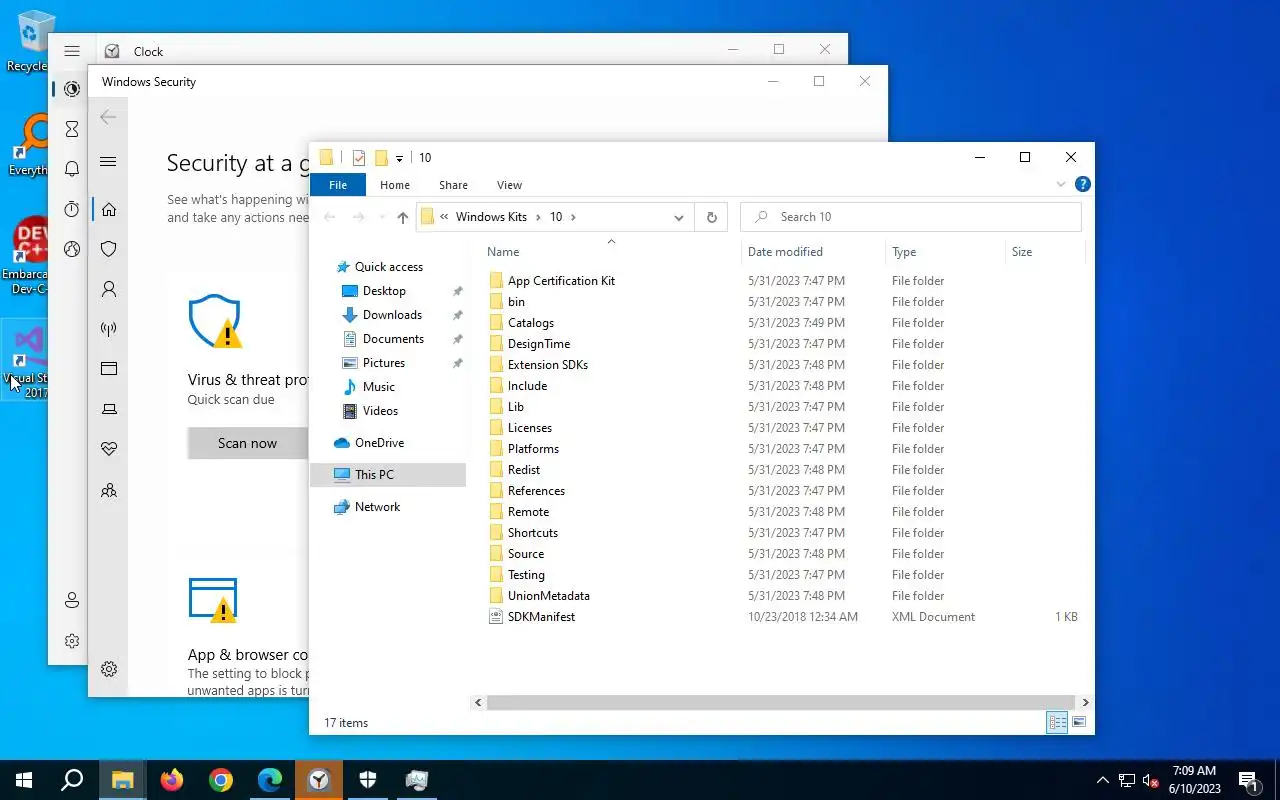Open the Home ribbon tab
Image resolution: width=1280 pixels, height=800 pixels.
coord(395,185)
